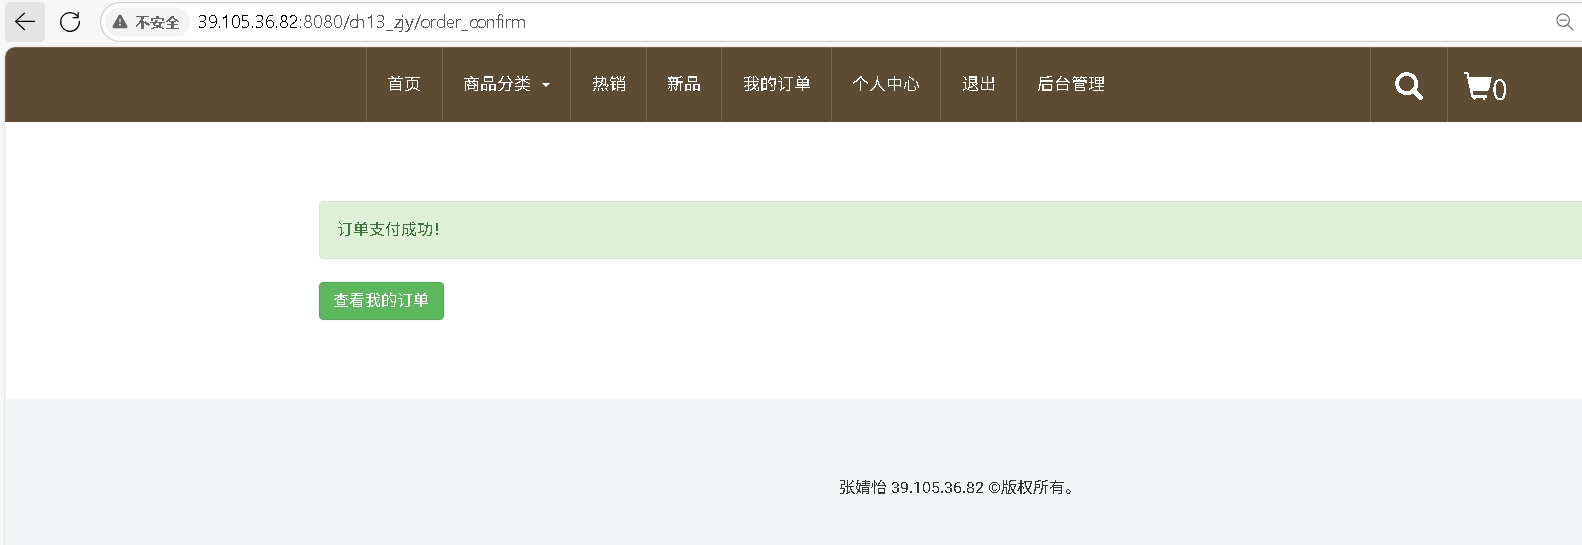Click the cart item count 0
The height and width of the screenshot is (545, 1582).
click(x=1499, y=90)
